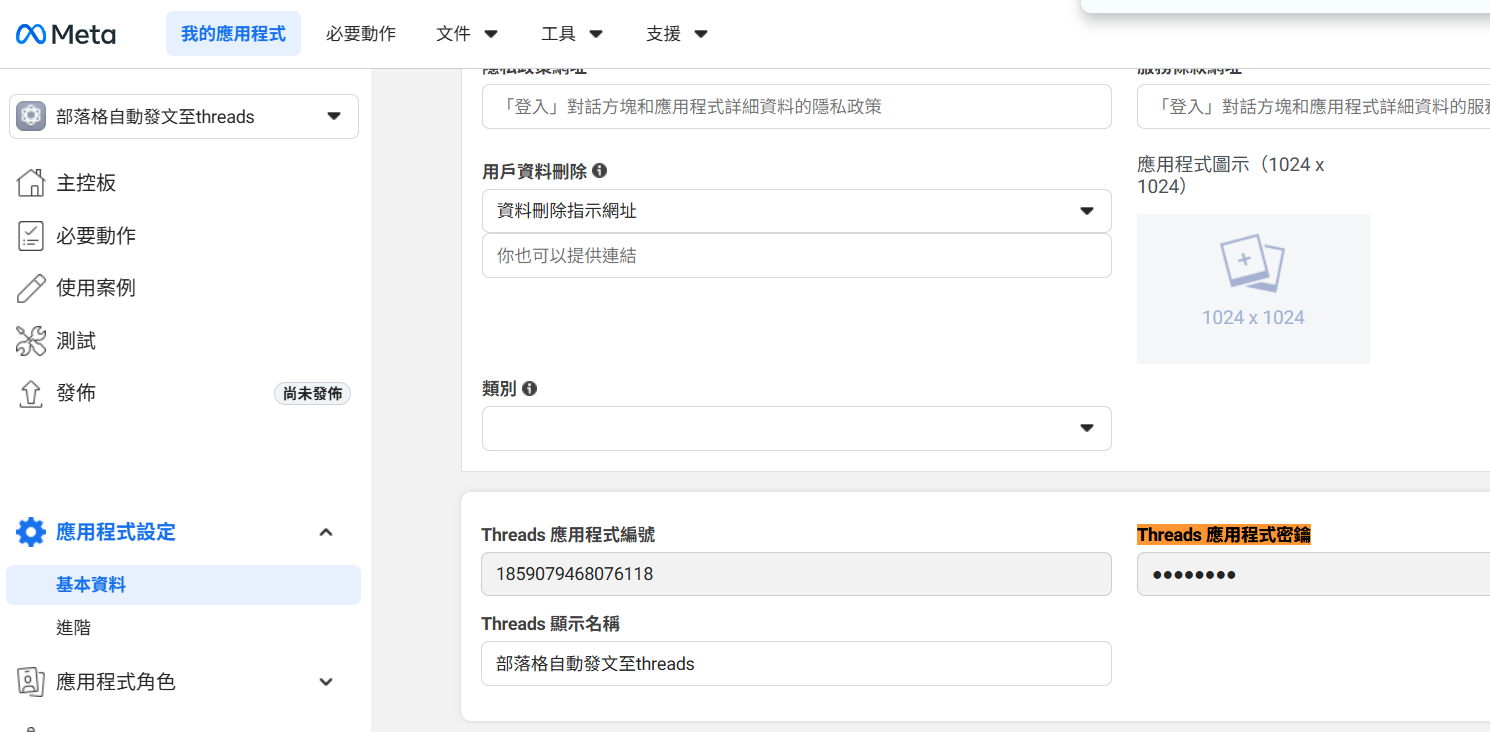The width and height of the screenshot is (1490, 732).
Task: Click the Meta logo
Action: pos(66,34)
